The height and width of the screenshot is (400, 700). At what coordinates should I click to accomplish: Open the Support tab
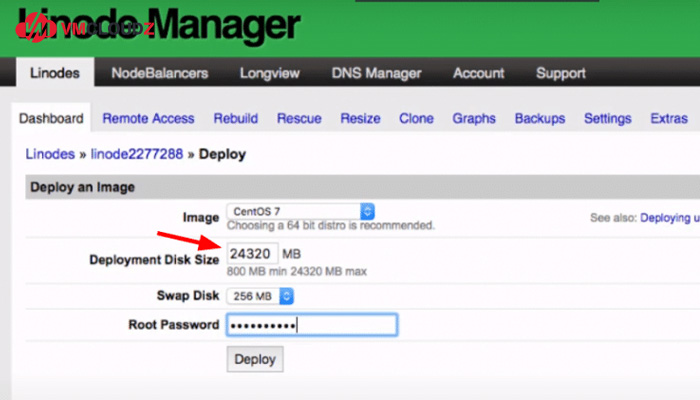pos(561,73)
